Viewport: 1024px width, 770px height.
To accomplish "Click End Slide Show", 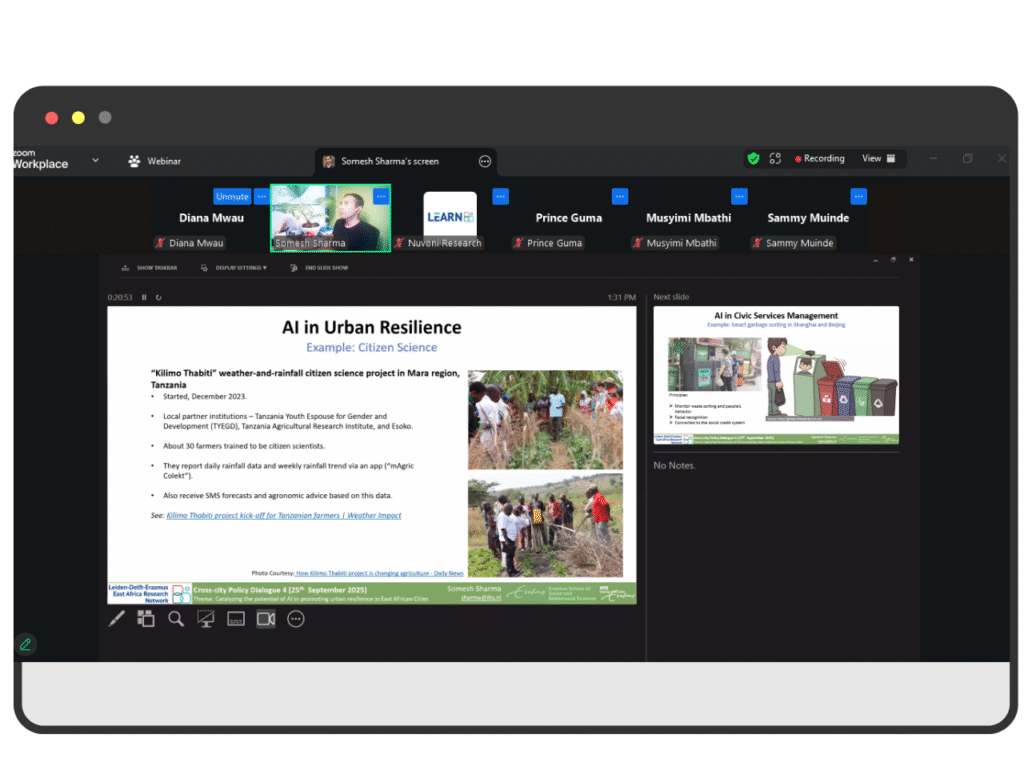I will pos(320,268).
